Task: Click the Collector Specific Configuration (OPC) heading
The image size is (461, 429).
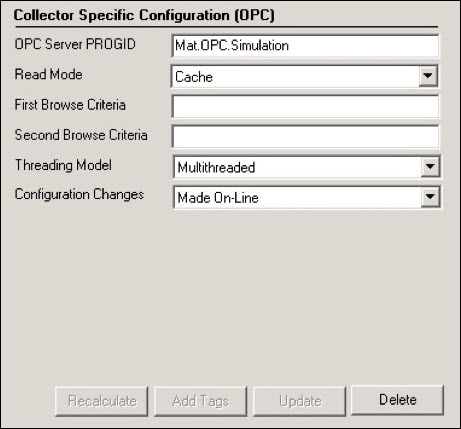Action: [144, 15]
